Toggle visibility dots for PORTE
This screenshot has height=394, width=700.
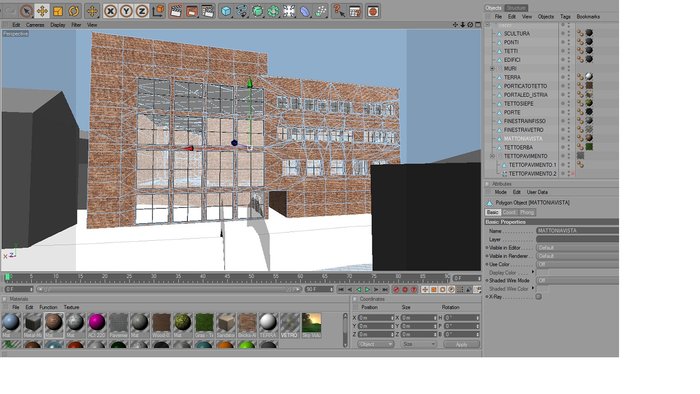tap(568, 112)
